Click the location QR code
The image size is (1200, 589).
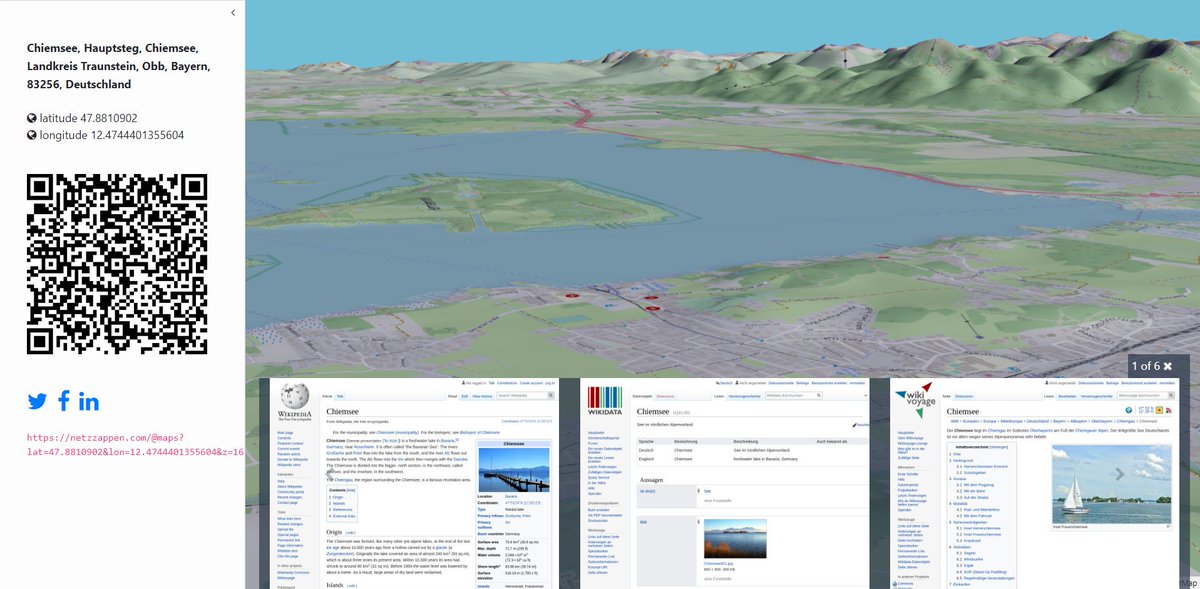click(x=117, y=264)
